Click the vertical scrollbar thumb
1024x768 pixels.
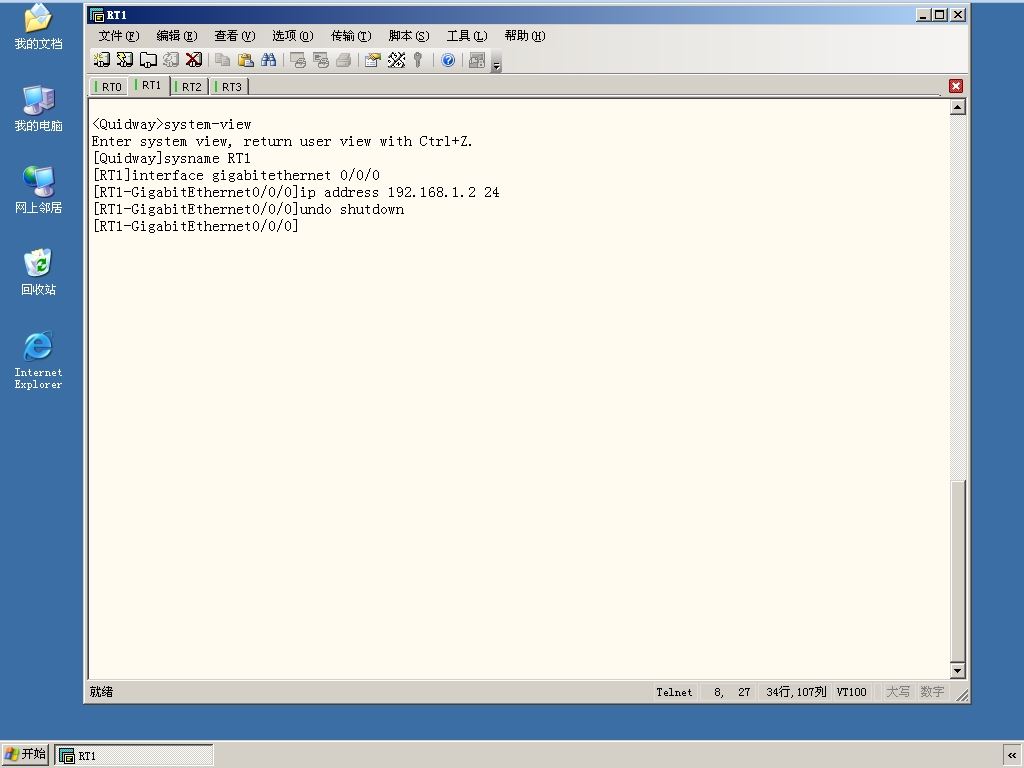(957, 571)
